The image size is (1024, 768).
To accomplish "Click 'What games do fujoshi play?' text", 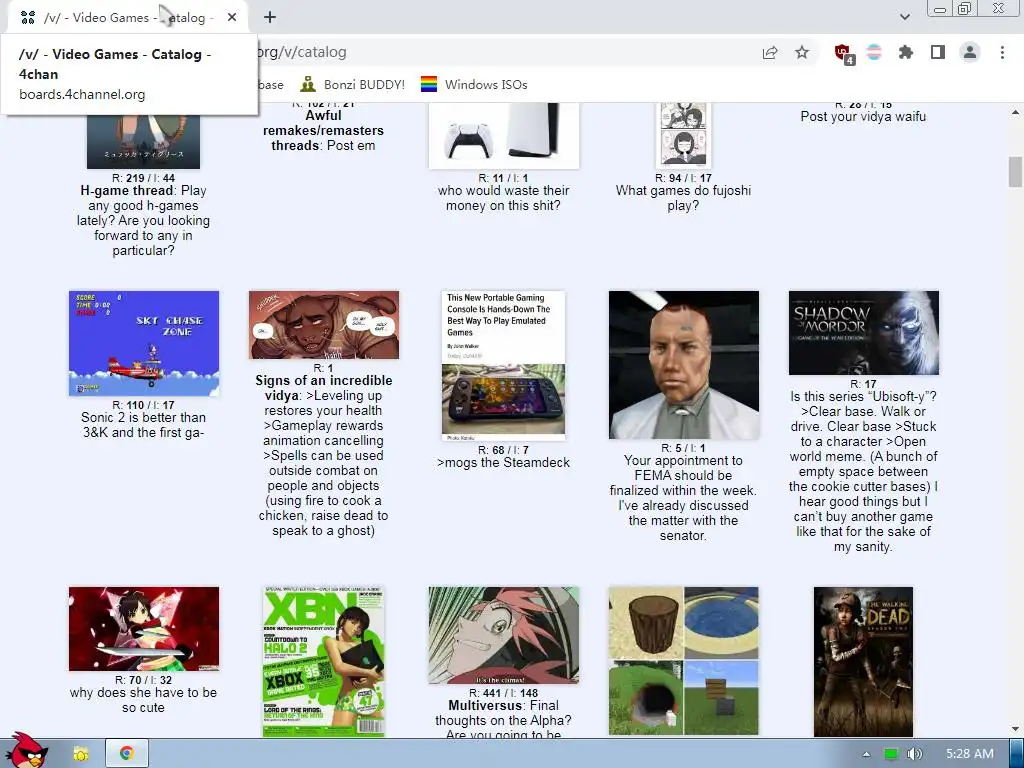I will point(683,198).
